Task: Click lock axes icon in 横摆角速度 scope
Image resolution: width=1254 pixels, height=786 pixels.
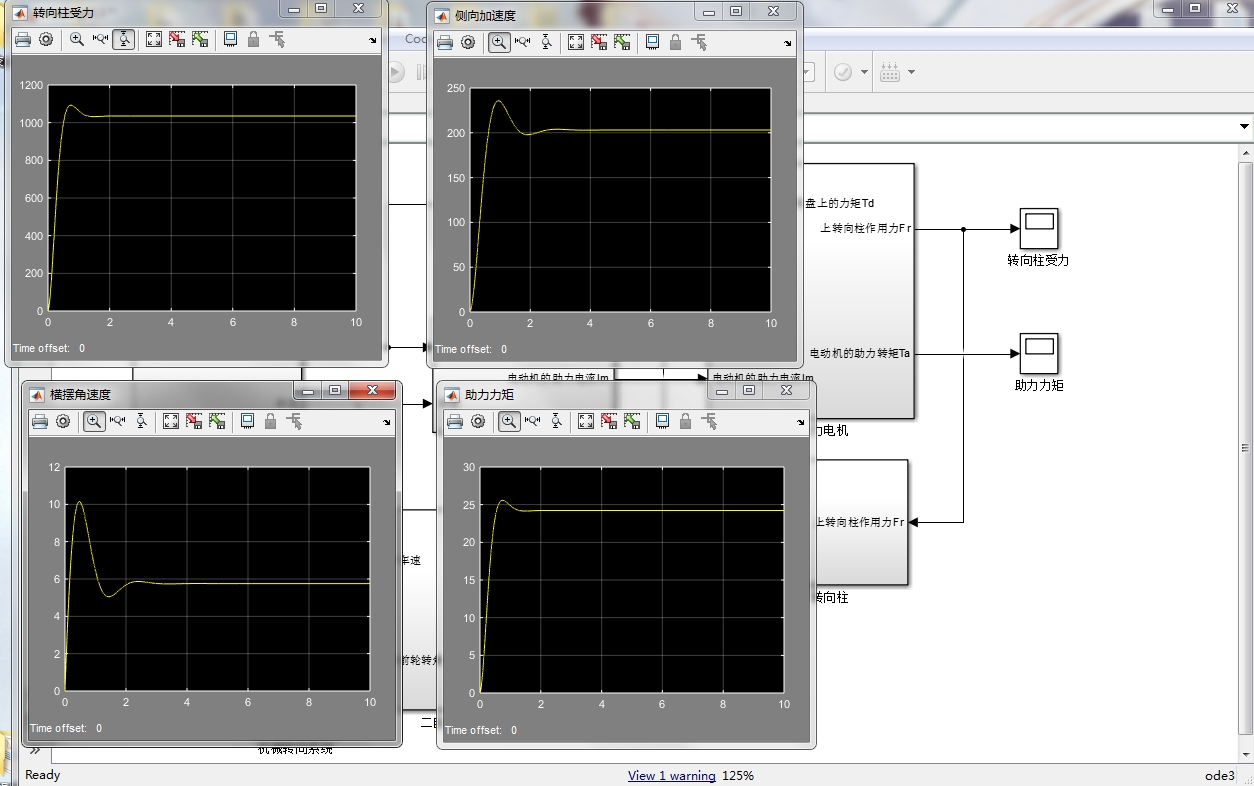Action: coord(271,421)
